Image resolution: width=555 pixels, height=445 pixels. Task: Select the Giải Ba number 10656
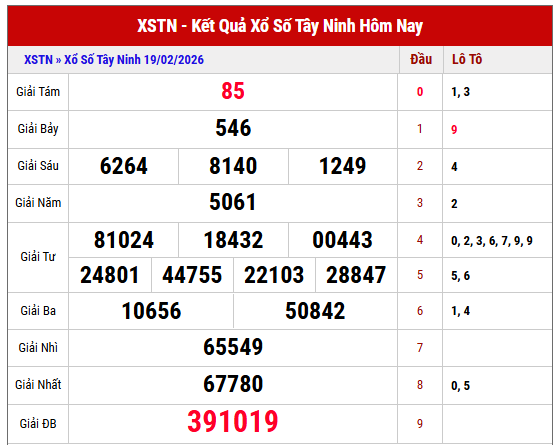point(151,311)
